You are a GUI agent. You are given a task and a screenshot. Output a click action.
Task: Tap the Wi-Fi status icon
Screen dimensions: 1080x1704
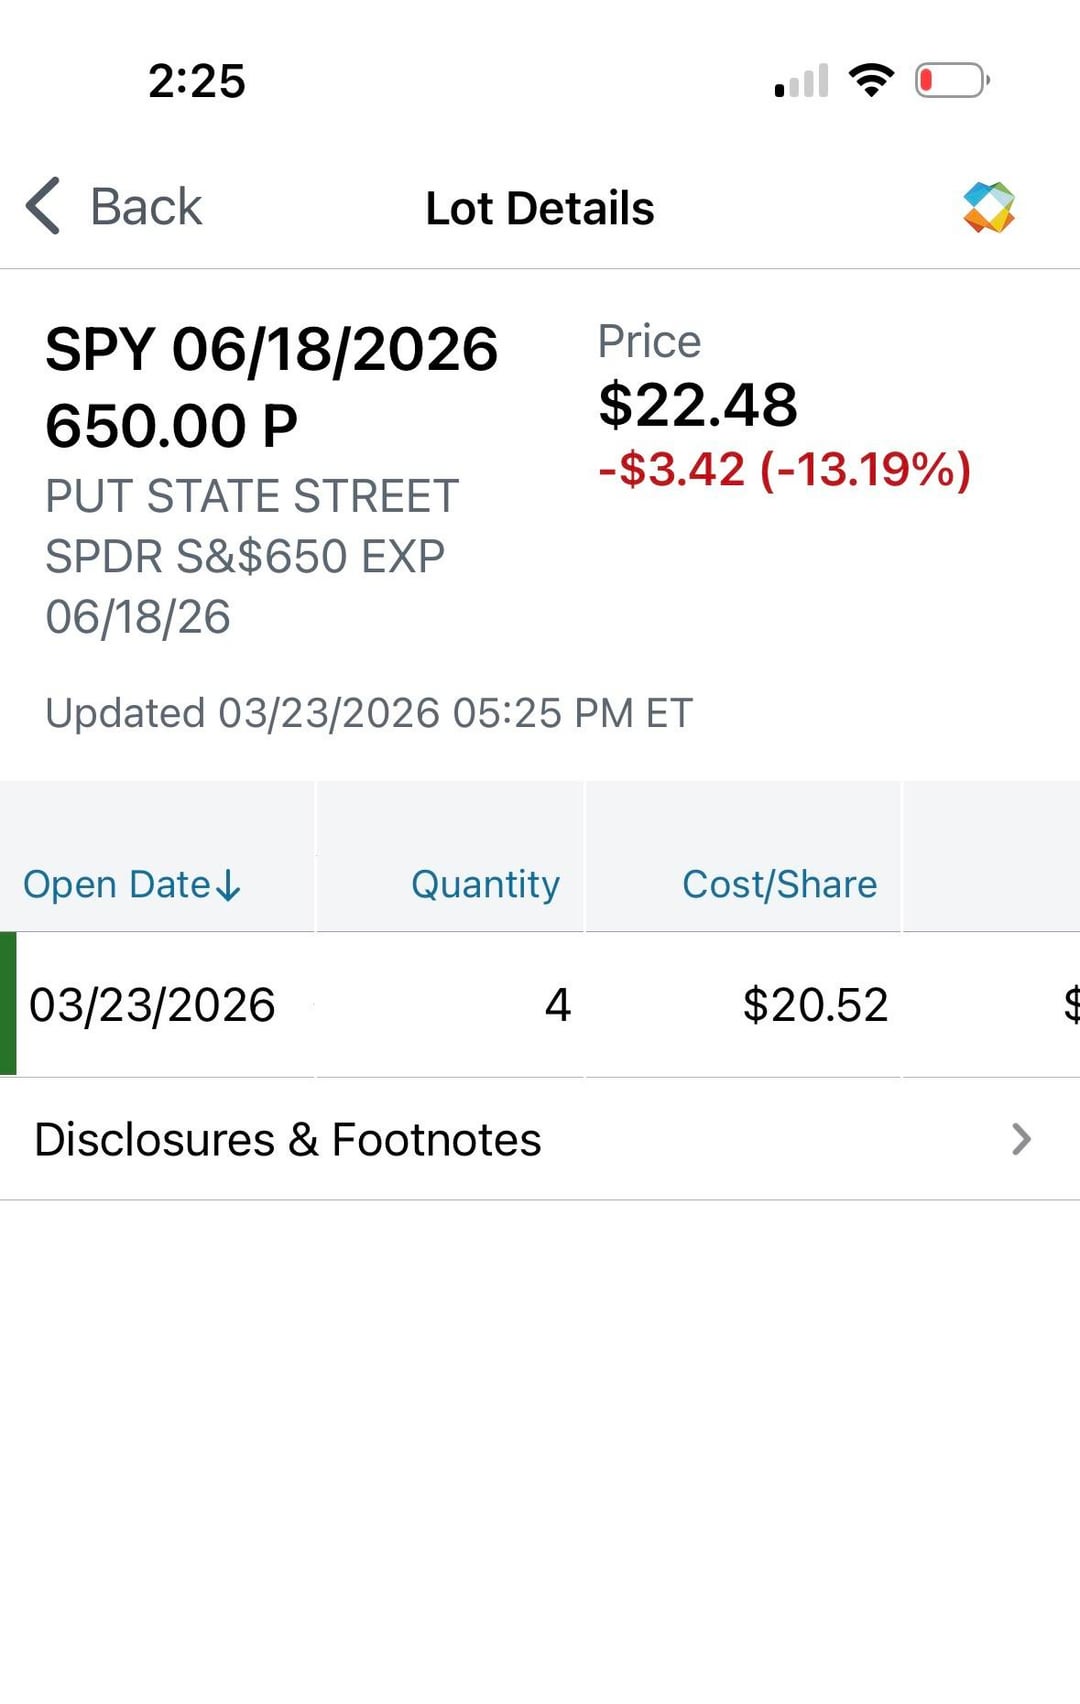[871, 80]
